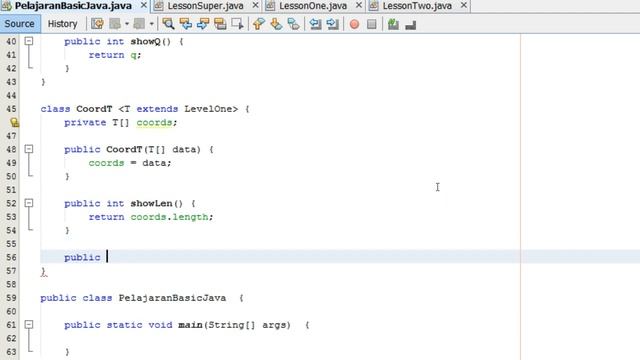
Task: Collapse the main method fold at line 61
Action: coord(29,324)
